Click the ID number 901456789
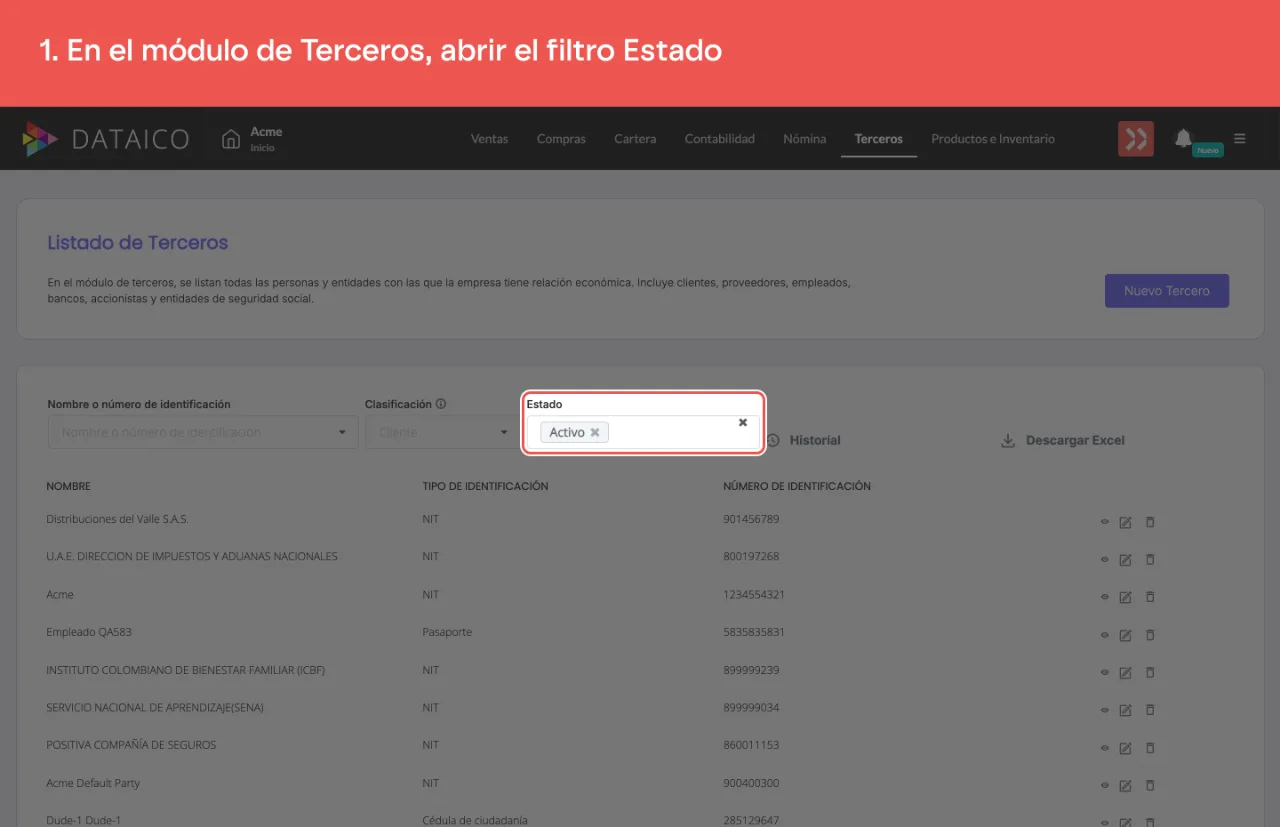The width and height of the screenshot is (1280, 827). tap(751, 519)
